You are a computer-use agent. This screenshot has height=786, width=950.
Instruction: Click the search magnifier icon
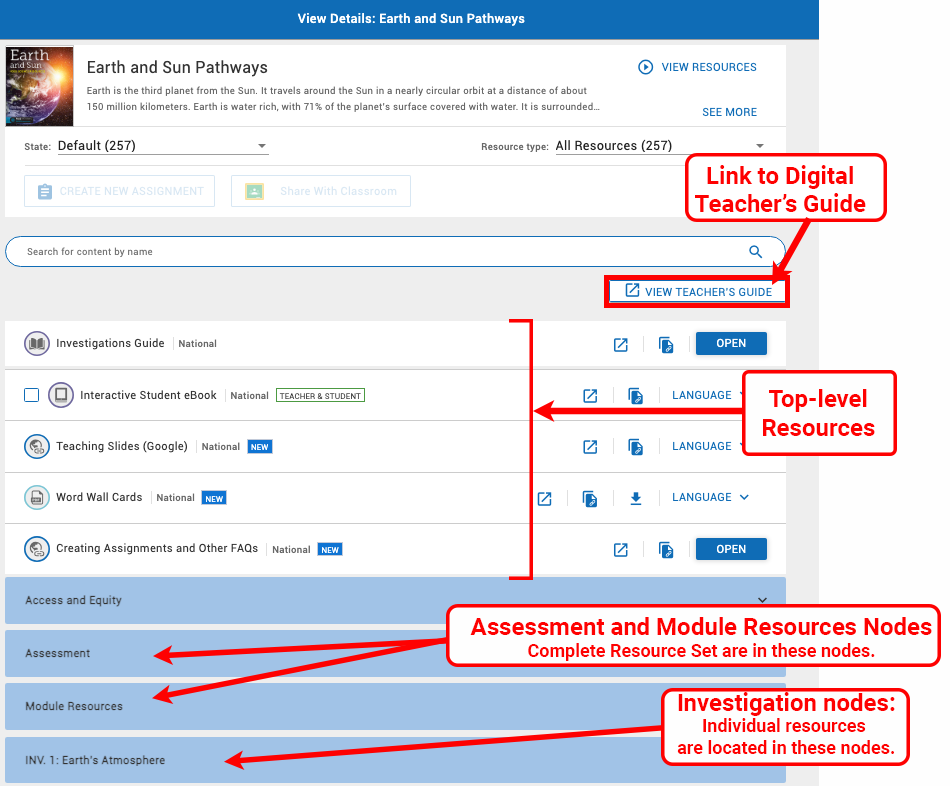point(756,252)
